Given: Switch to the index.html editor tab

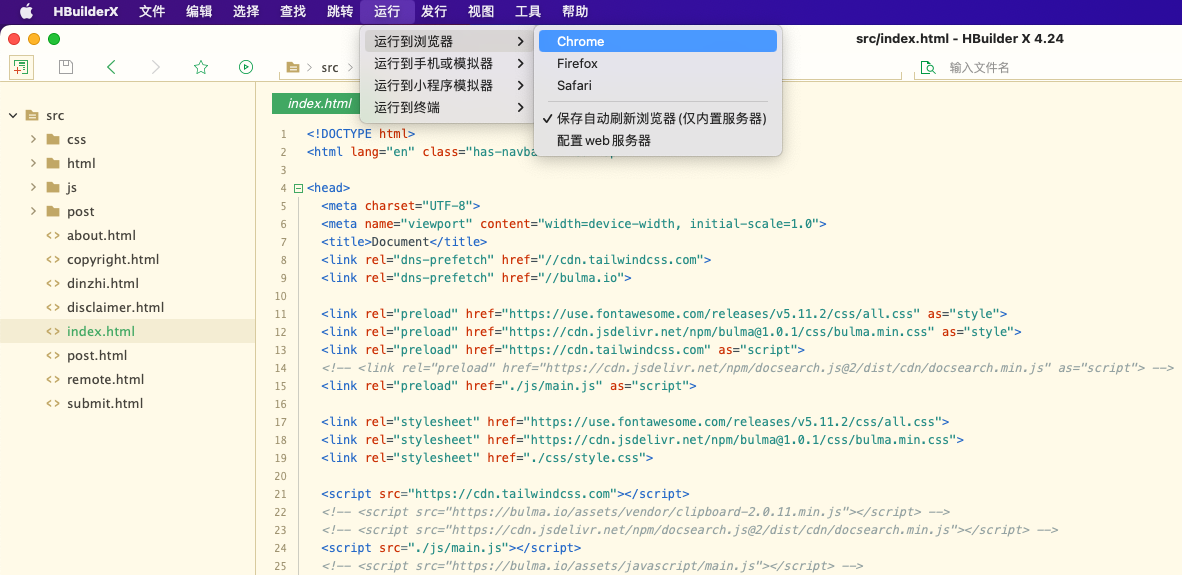Looking at the screenshot, I should 319,104.
